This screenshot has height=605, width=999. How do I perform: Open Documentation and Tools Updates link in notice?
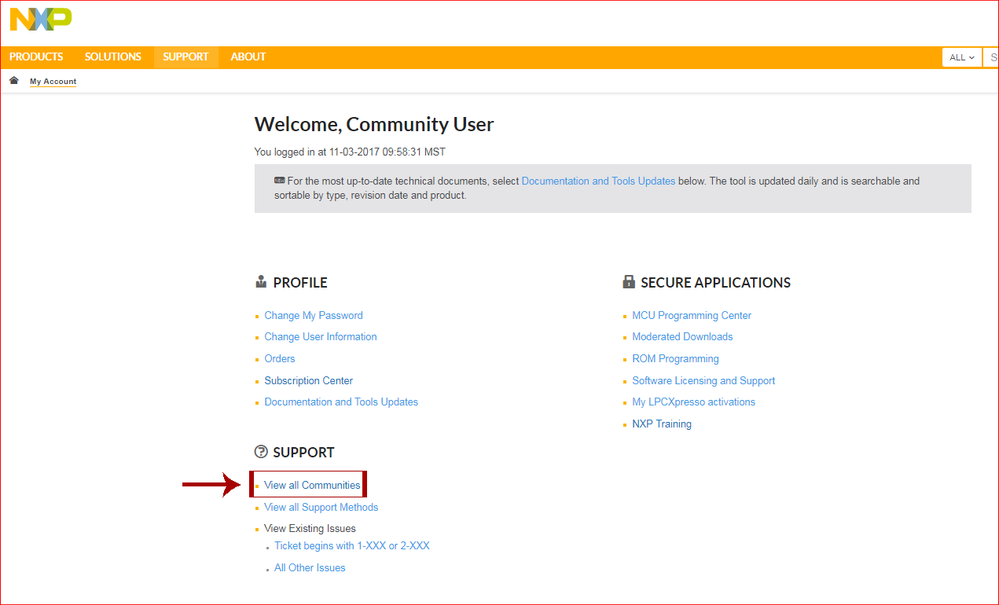pyautogui.click(x=598, y=181)
